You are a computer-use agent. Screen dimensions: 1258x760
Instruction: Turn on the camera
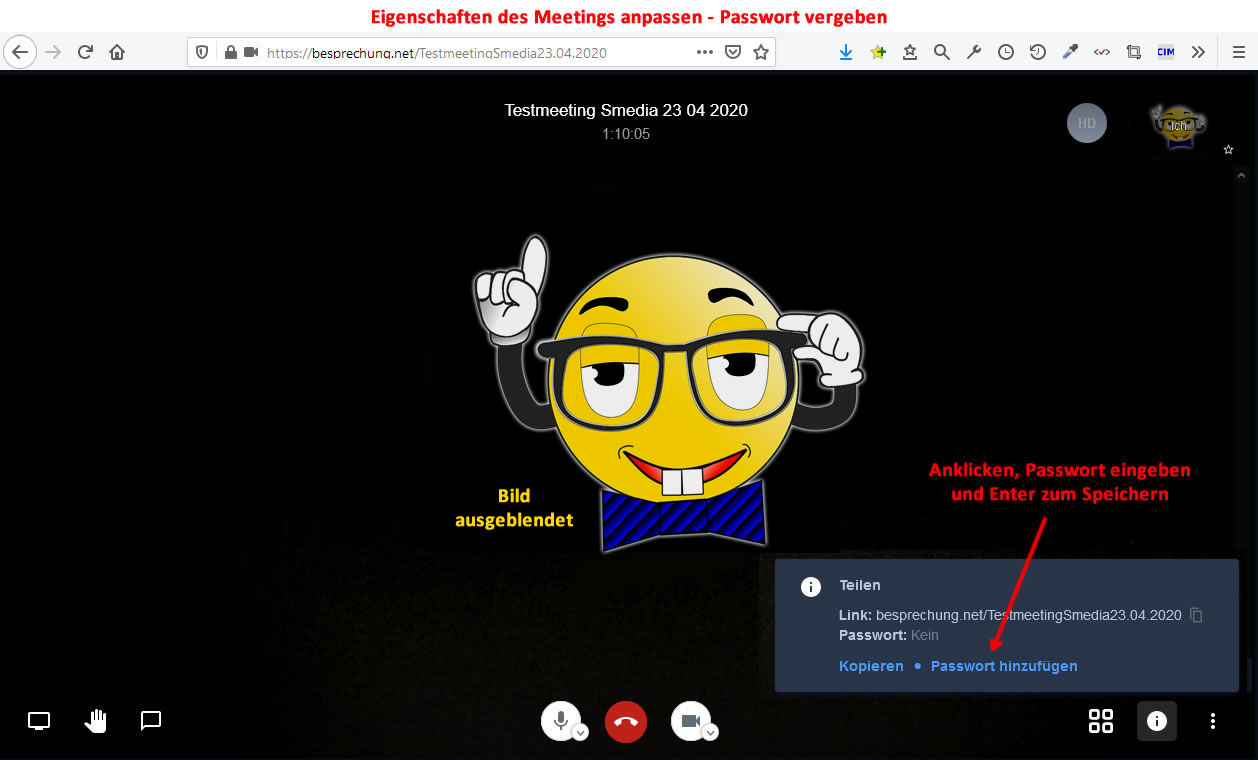[690, 721]
